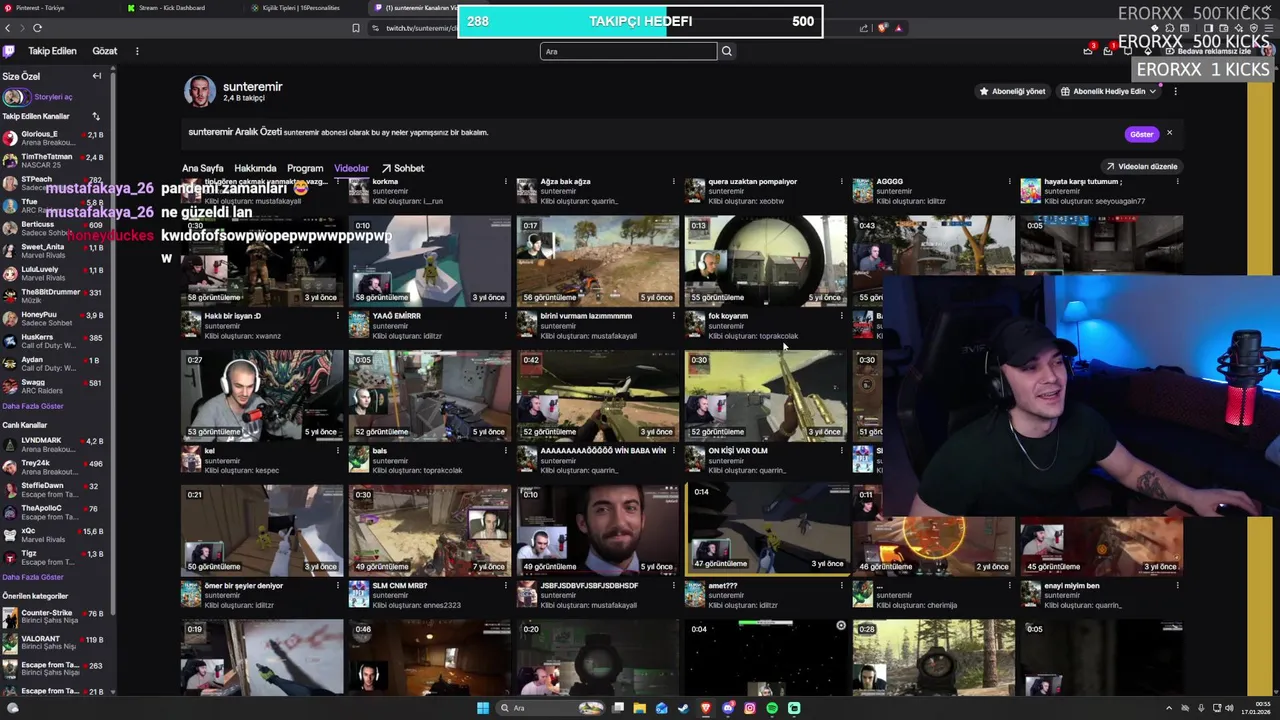Viewport: 1280px width, 720px height.
Task: Open the Program tab
Action: (305, 168)
